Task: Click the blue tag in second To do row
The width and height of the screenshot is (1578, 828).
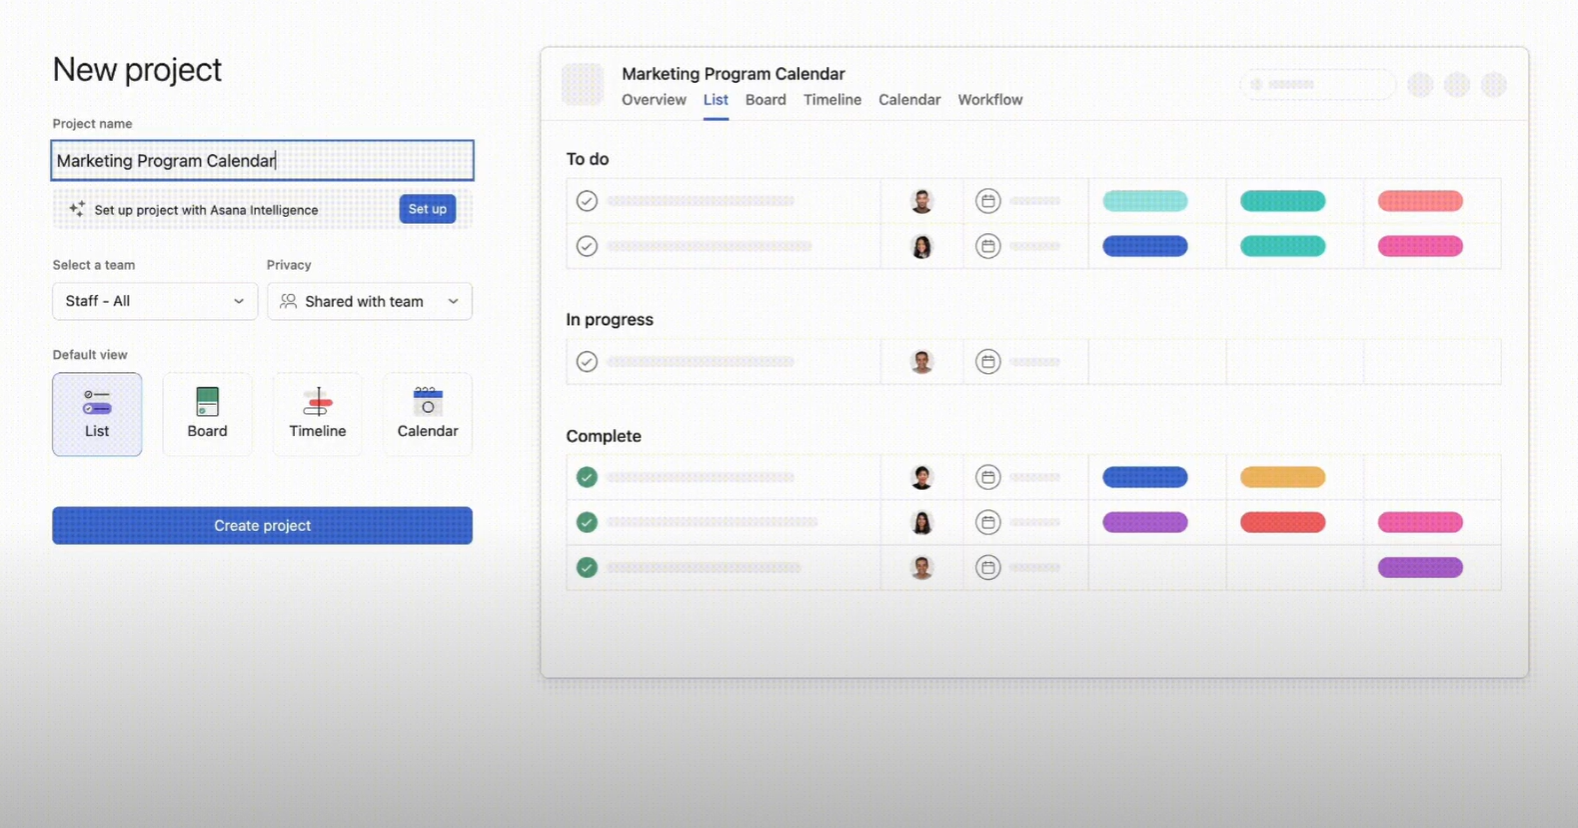Action: pyautogui.click(x=1145, y=246)
